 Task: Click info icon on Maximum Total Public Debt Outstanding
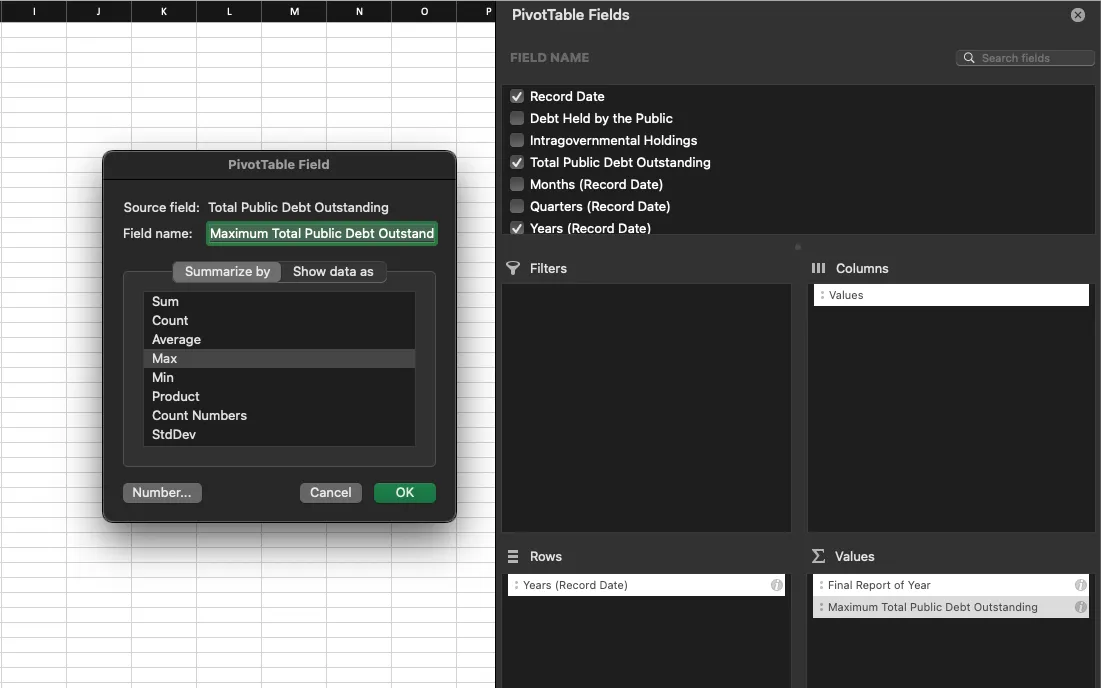[1079, 607]
